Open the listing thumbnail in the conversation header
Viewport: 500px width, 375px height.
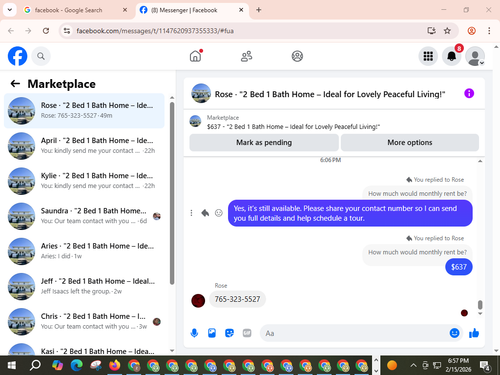(201, 93)
